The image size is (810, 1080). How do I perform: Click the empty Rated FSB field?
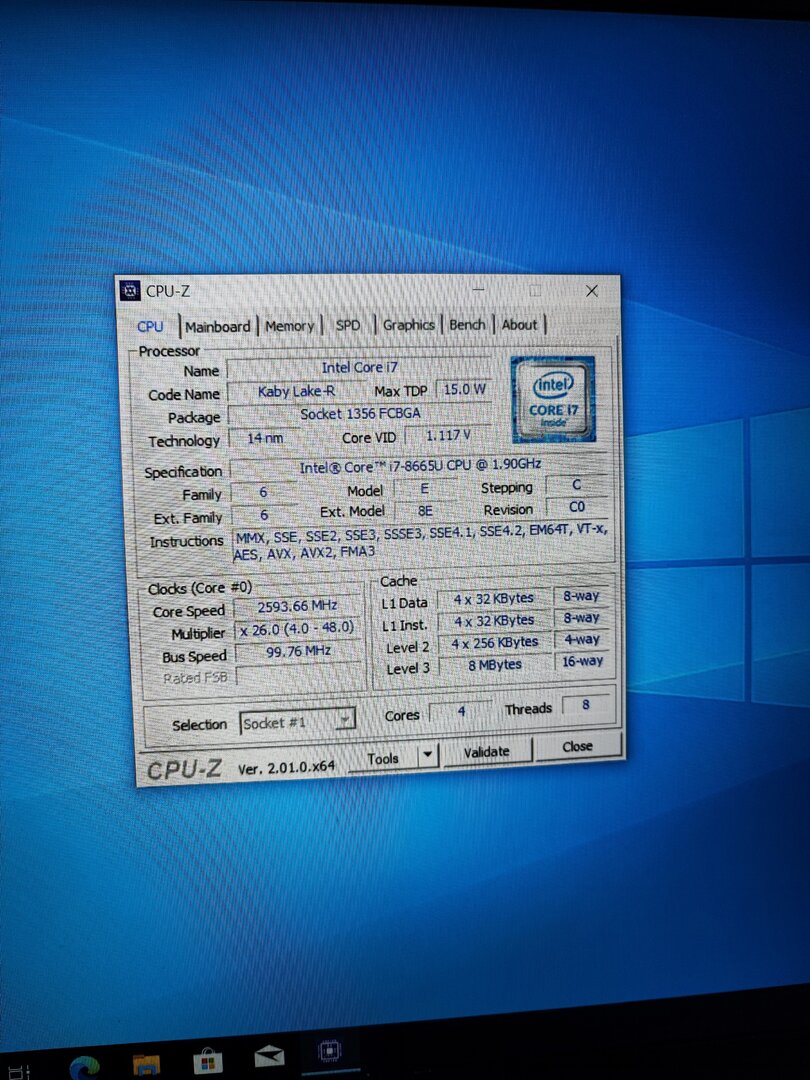pyautogui.click(x=299, y=674)
